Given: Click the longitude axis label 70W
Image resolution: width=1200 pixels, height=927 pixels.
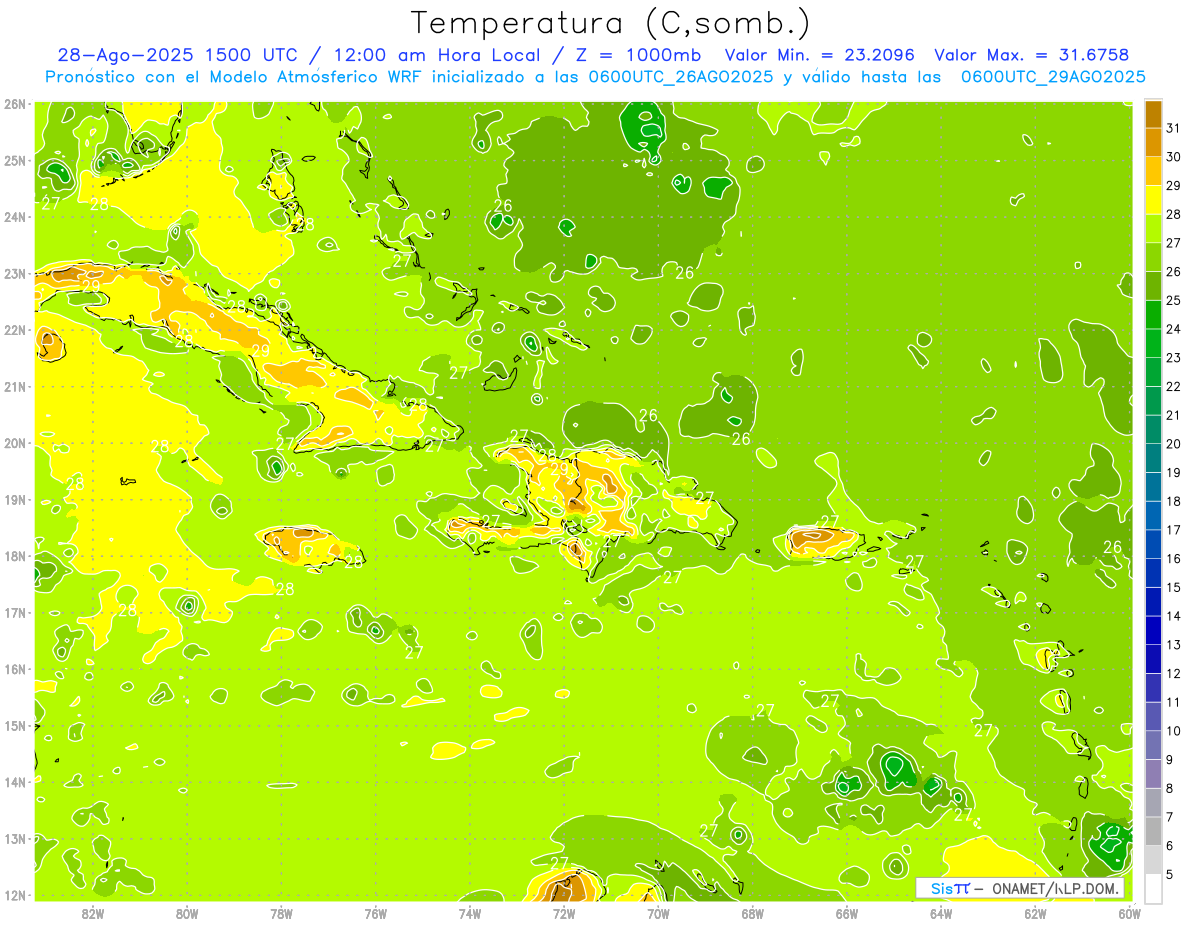Looking at the screenshot, I should click(x=658, y=913).
